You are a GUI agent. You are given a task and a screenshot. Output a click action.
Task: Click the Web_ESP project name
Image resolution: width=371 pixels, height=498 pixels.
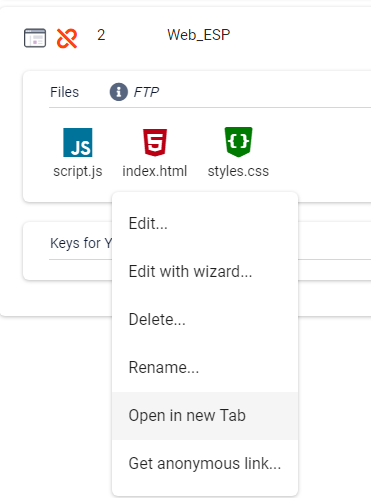199,35
